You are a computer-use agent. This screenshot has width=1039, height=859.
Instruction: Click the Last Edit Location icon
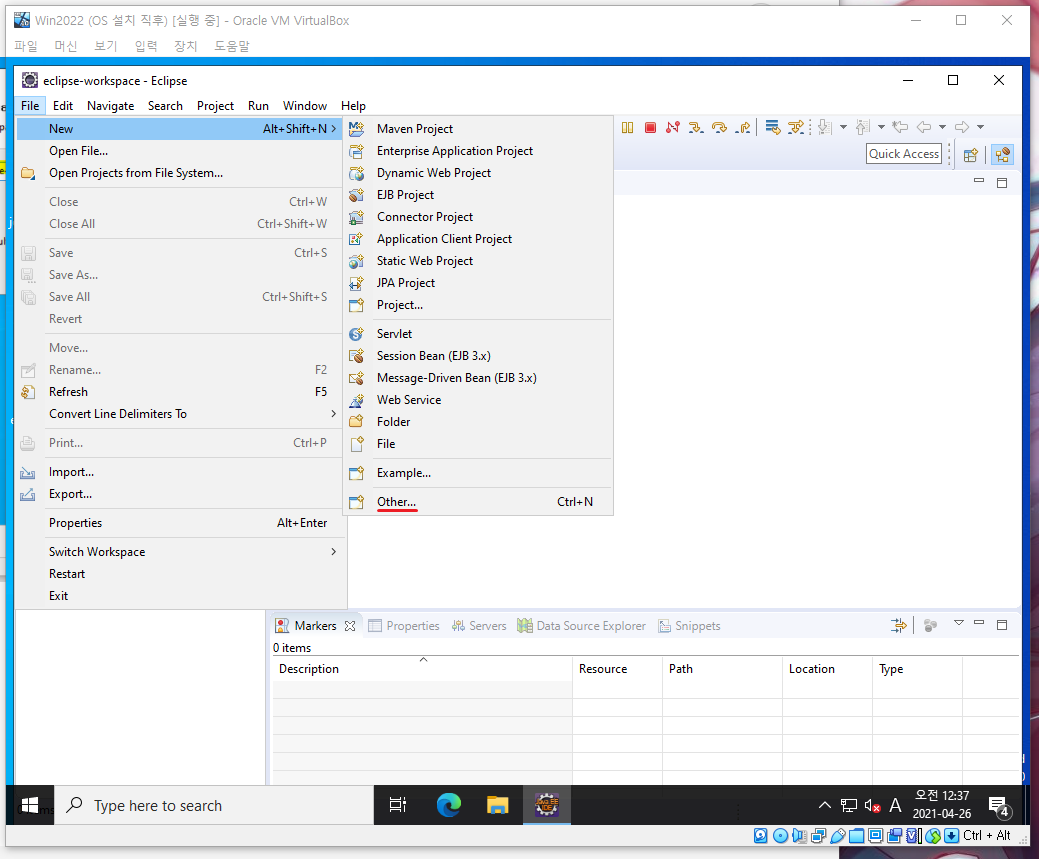click(x=900, y=127)
